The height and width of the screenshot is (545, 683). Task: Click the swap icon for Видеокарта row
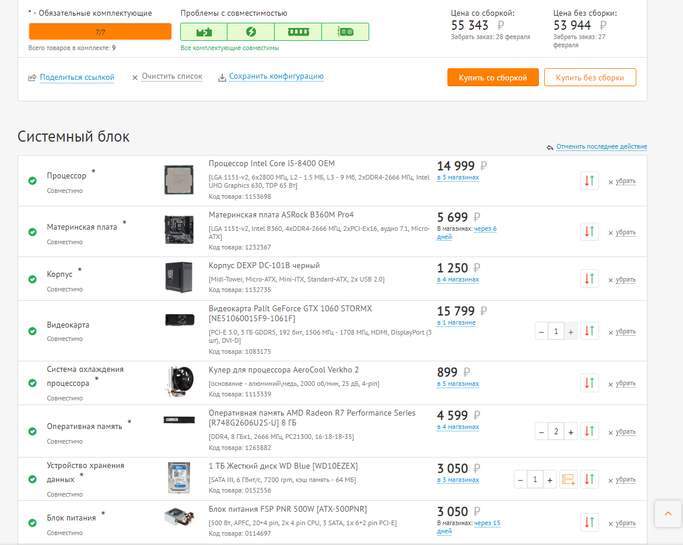pyautogui.click(x=589, y=331)
